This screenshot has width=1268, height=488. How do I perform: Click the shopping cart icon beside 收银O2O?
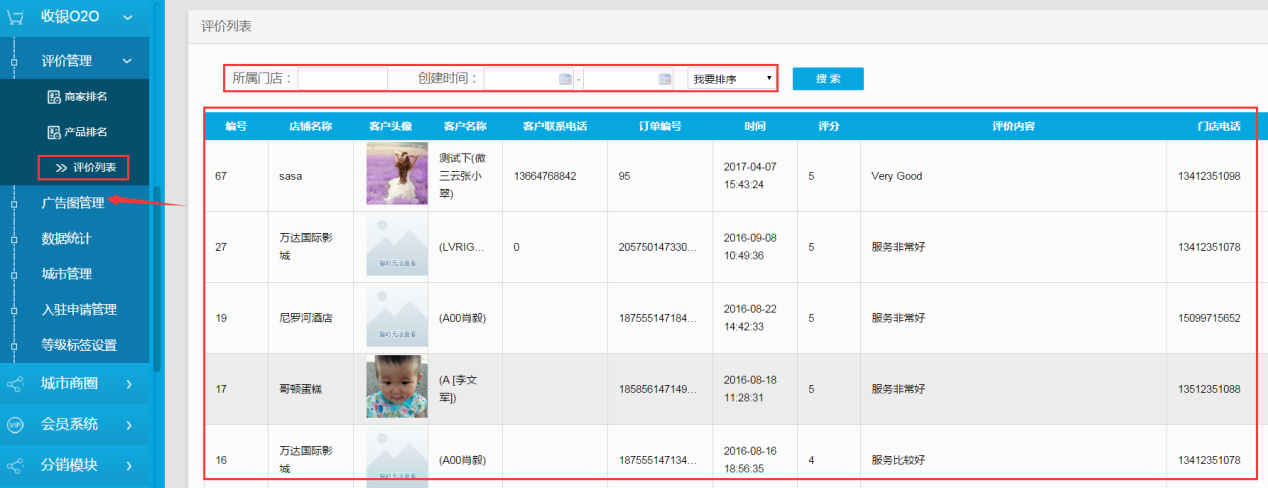(x=15, y=17)
